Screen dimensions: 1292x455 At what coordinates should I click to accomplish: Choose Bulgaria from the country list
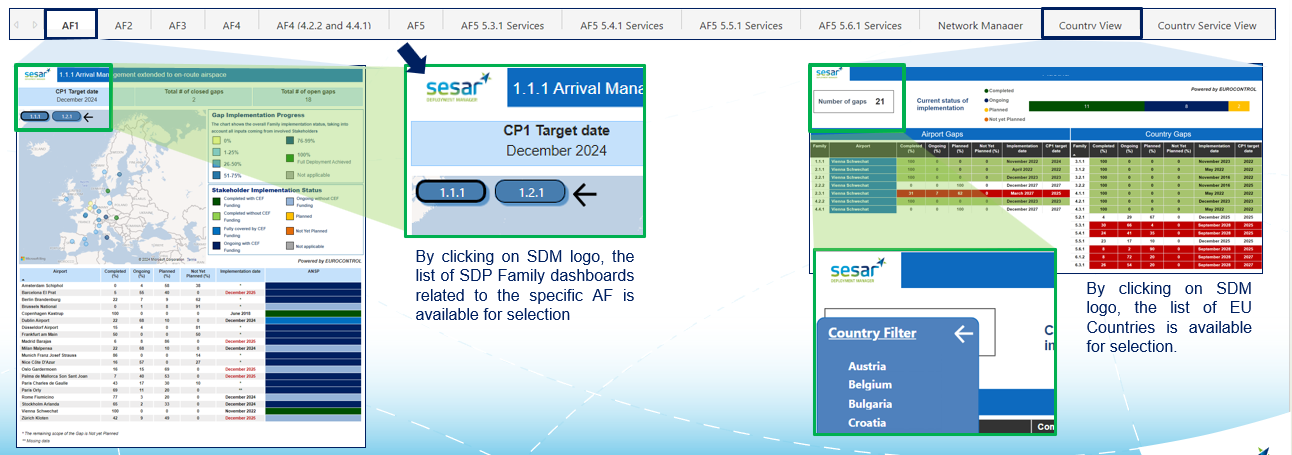pos(870,404)
